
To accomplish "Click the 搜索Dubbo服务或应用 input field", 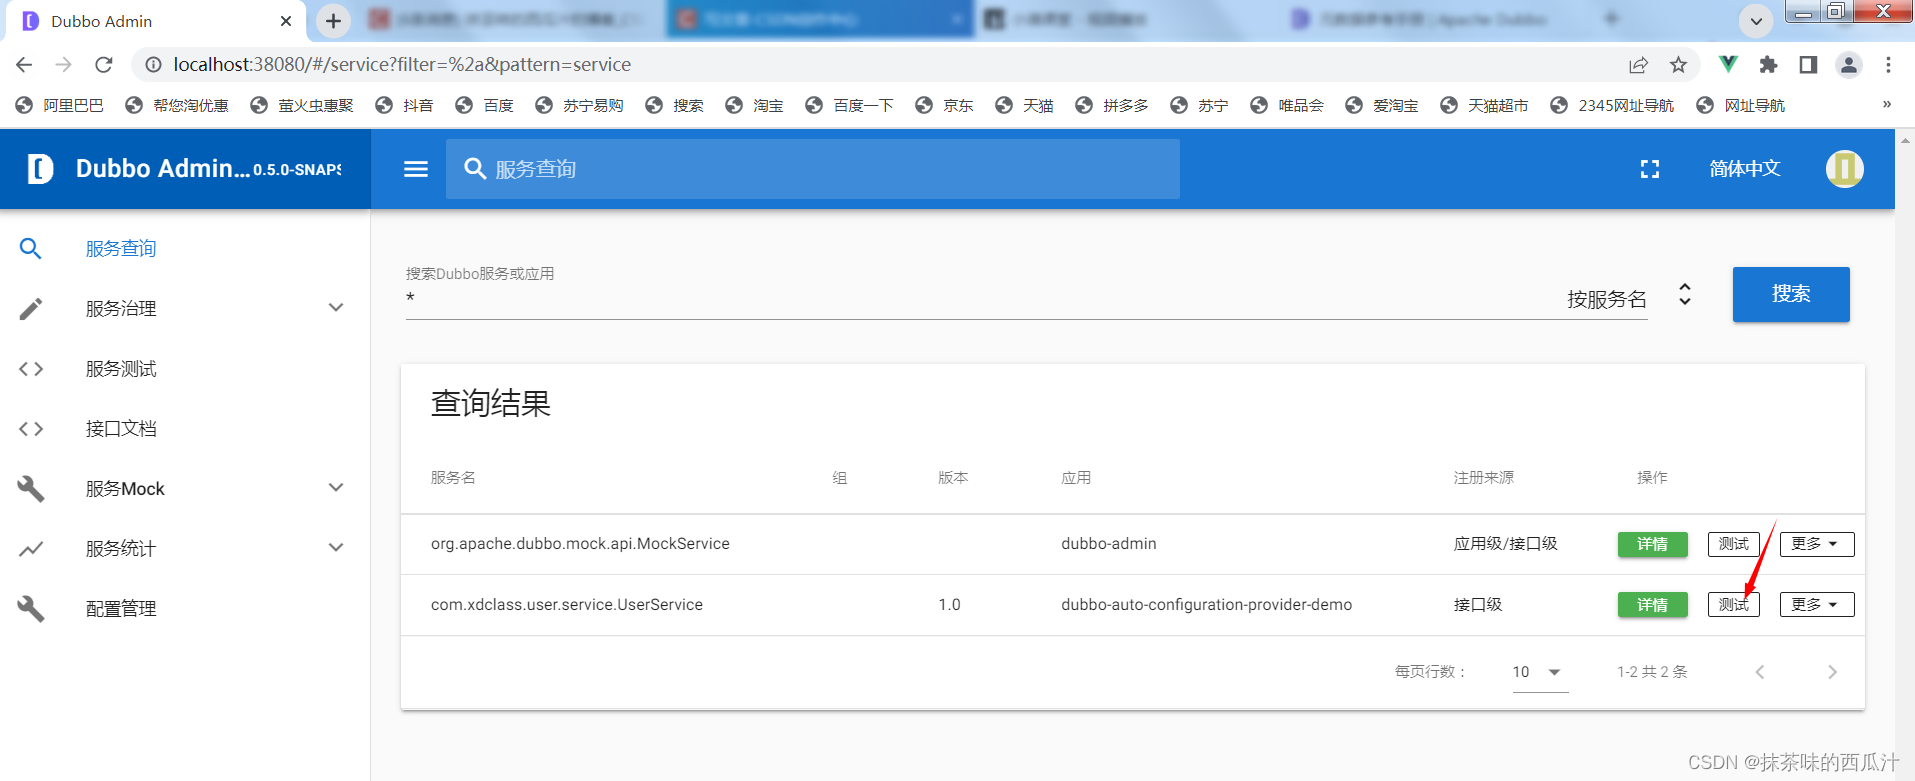I will tap(980, 298).
